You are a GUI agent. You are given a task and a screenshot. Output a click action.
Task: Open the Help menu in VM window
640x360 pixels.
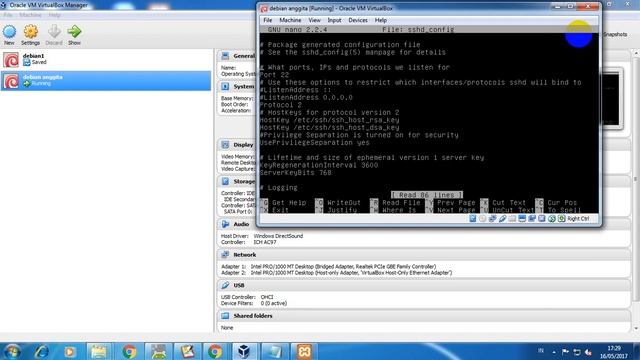tap(381, 20)
